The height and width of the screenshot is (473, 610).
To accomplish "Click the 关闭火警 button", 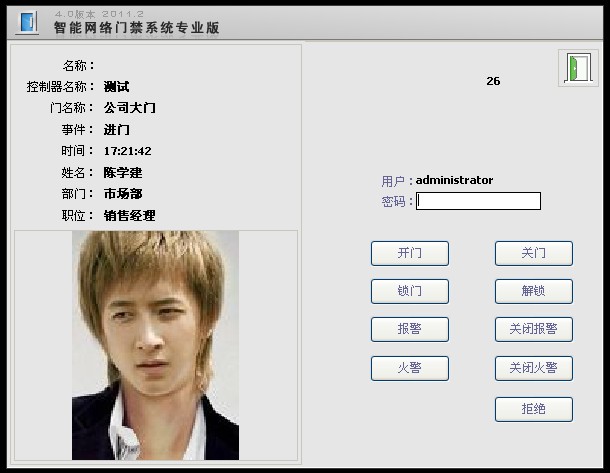I will pyautogui.click(x=533, y=368).
